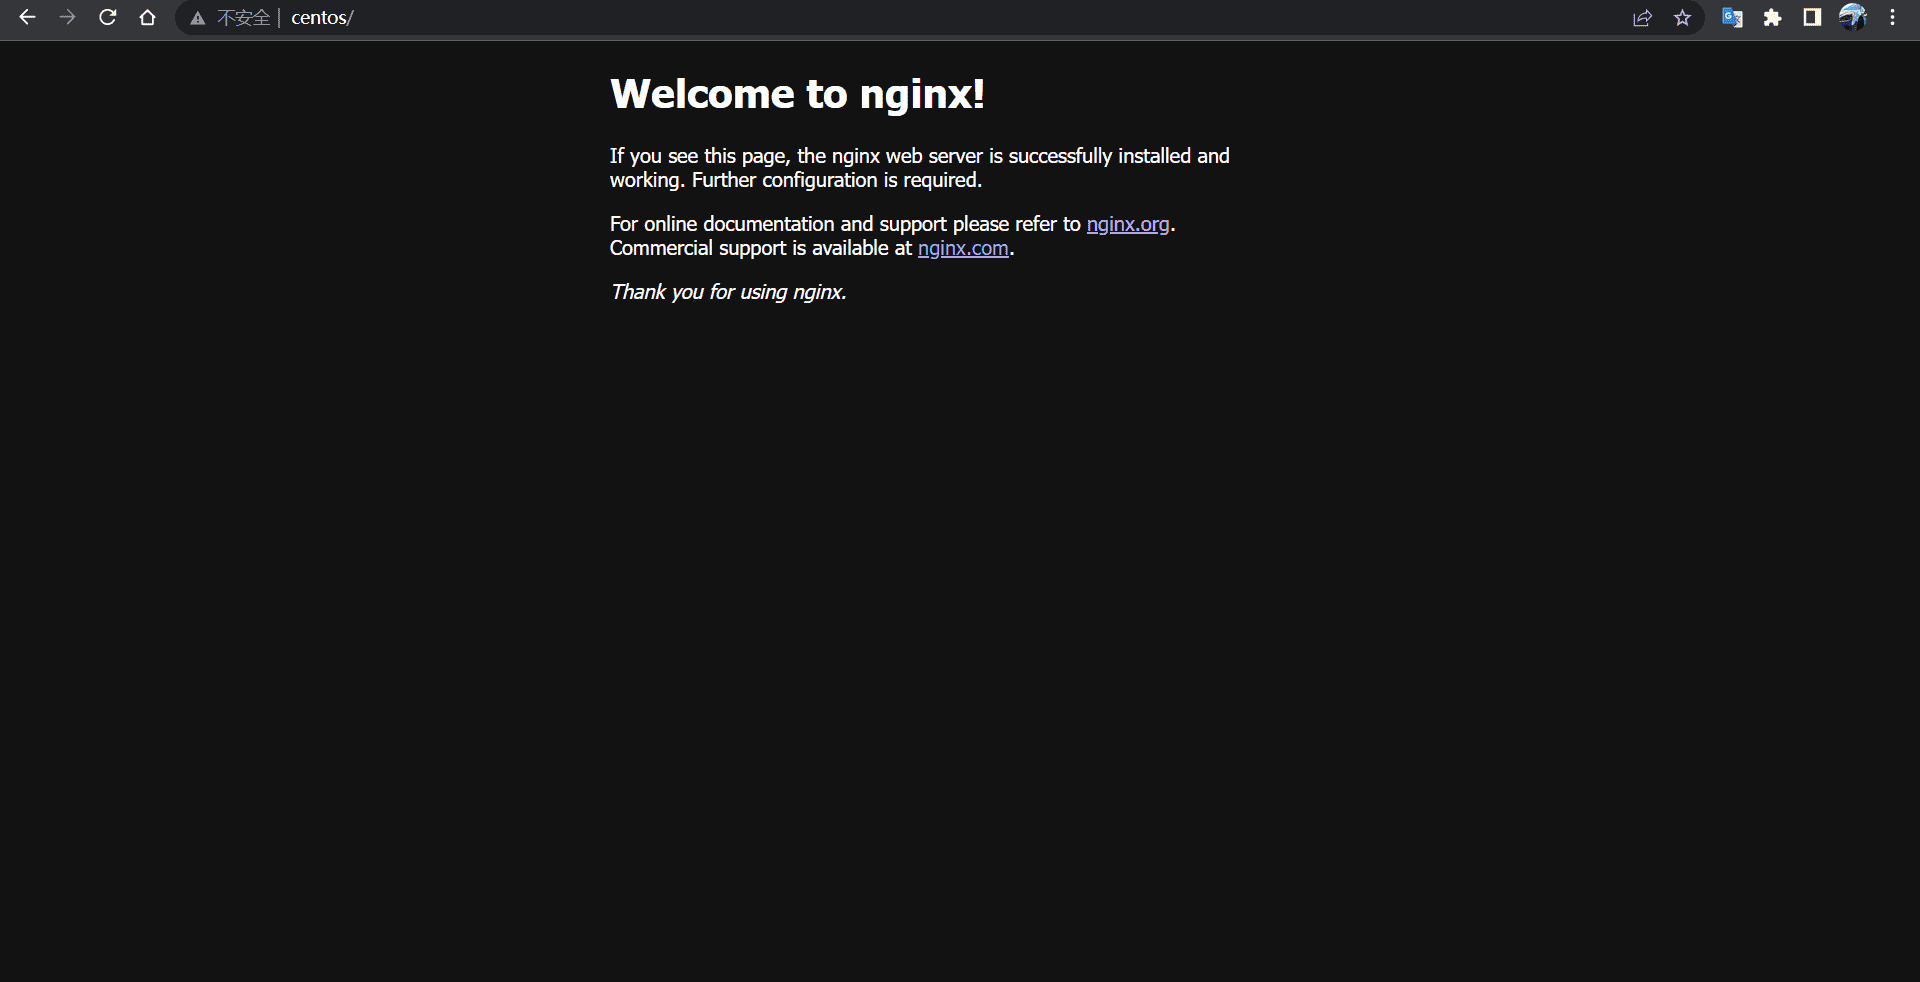1920x982 pixels.
Task: Click the "Commercial support is available at" text
Action: pyautogui.click(x=760, y=248)
